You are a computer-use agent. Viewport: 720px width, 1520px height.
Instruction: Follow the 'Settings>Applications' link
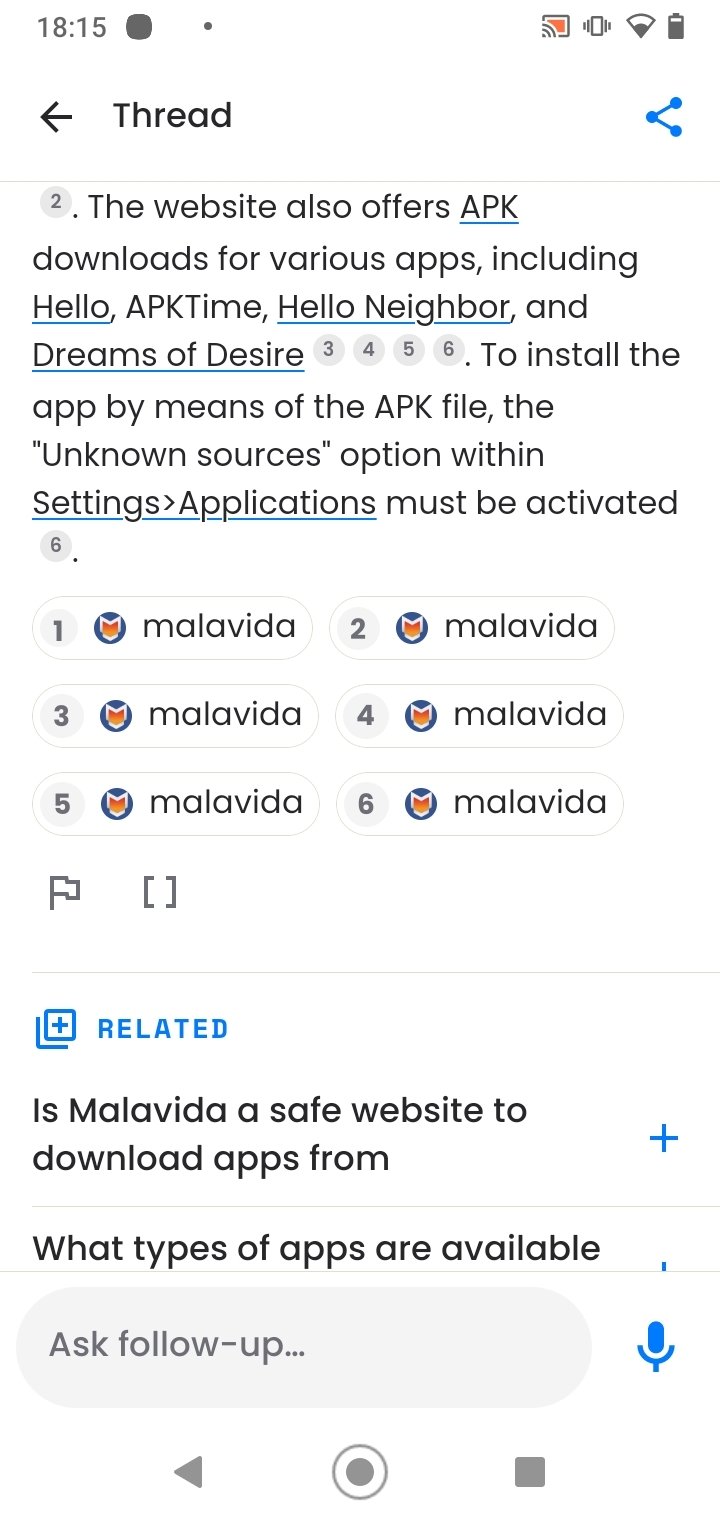[204, 503]
